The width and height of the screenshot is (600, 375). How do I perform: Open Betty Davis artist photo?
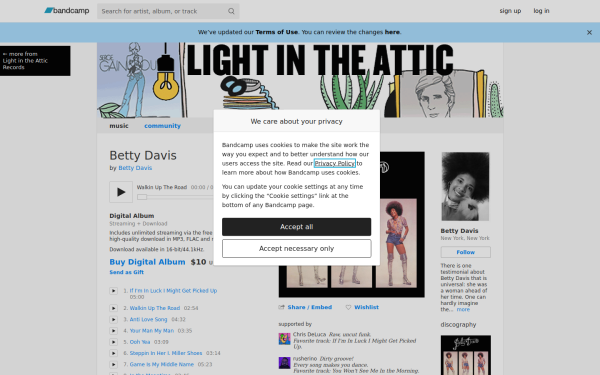click(x=465, y=186)
